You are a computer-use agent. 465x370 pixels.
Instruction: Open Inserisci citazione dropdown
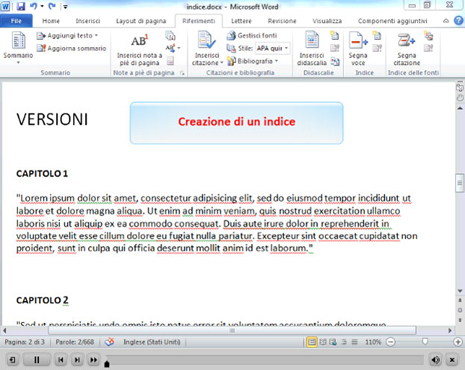207,49
